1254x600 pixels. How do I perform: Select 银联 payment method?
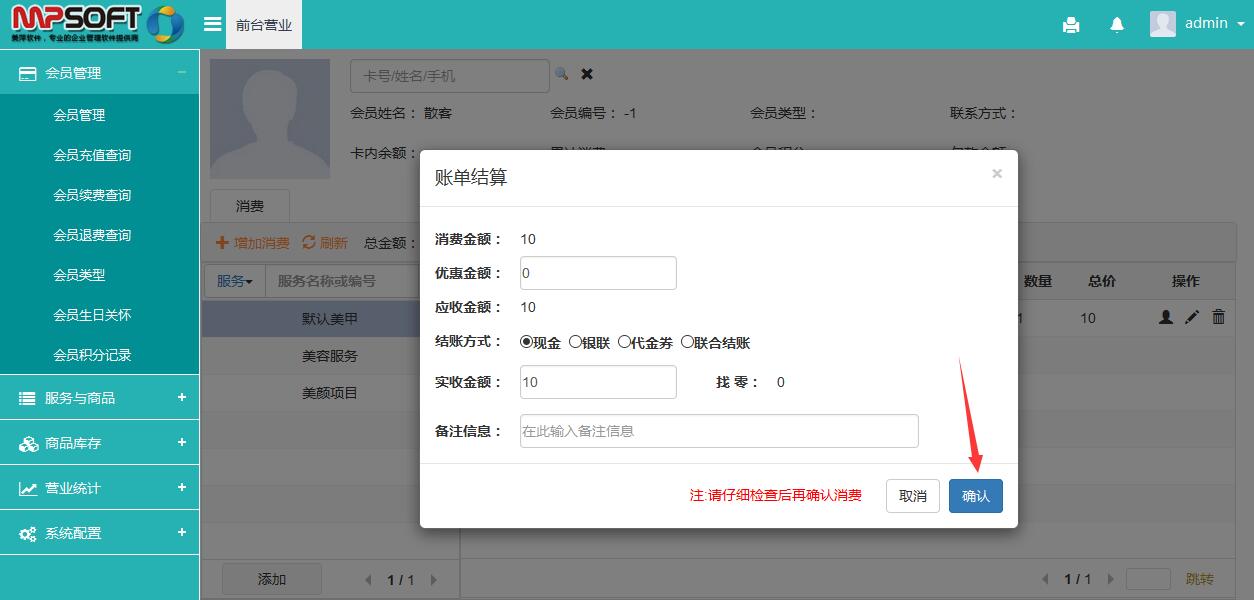pos(575,342)
